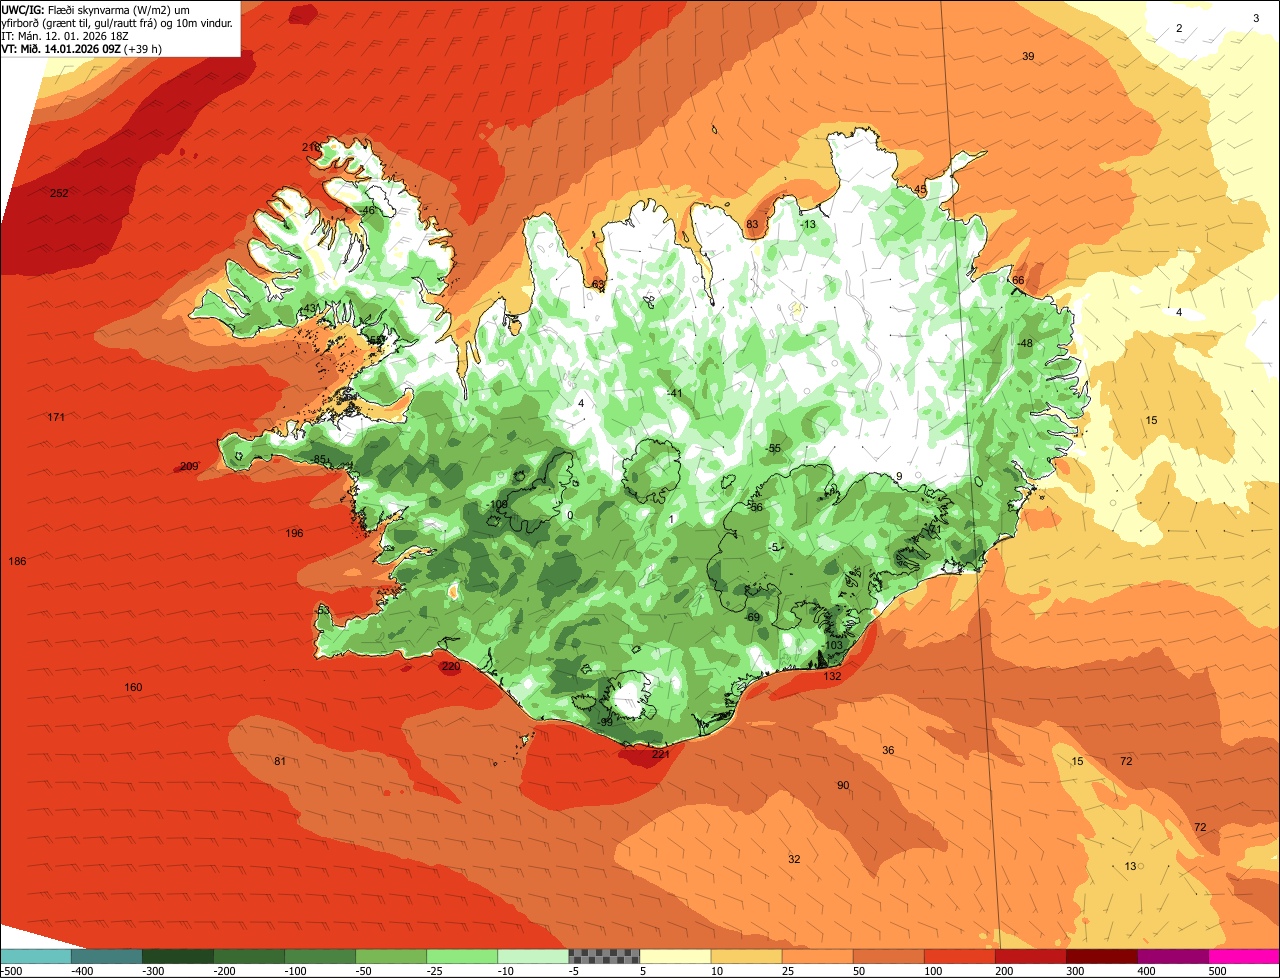This screenshot has height=978, width=1280.
Task: Click the dark red 300 to 400 legend swatch
Action: (x=1103, y=956)
